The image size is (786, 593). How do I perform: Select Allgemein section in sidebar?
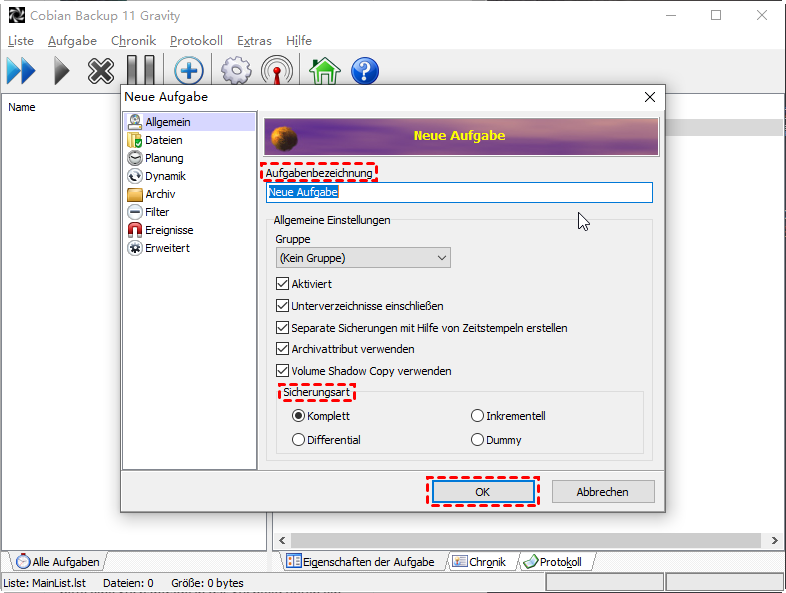pyautogui.click(x=189, y=122)
